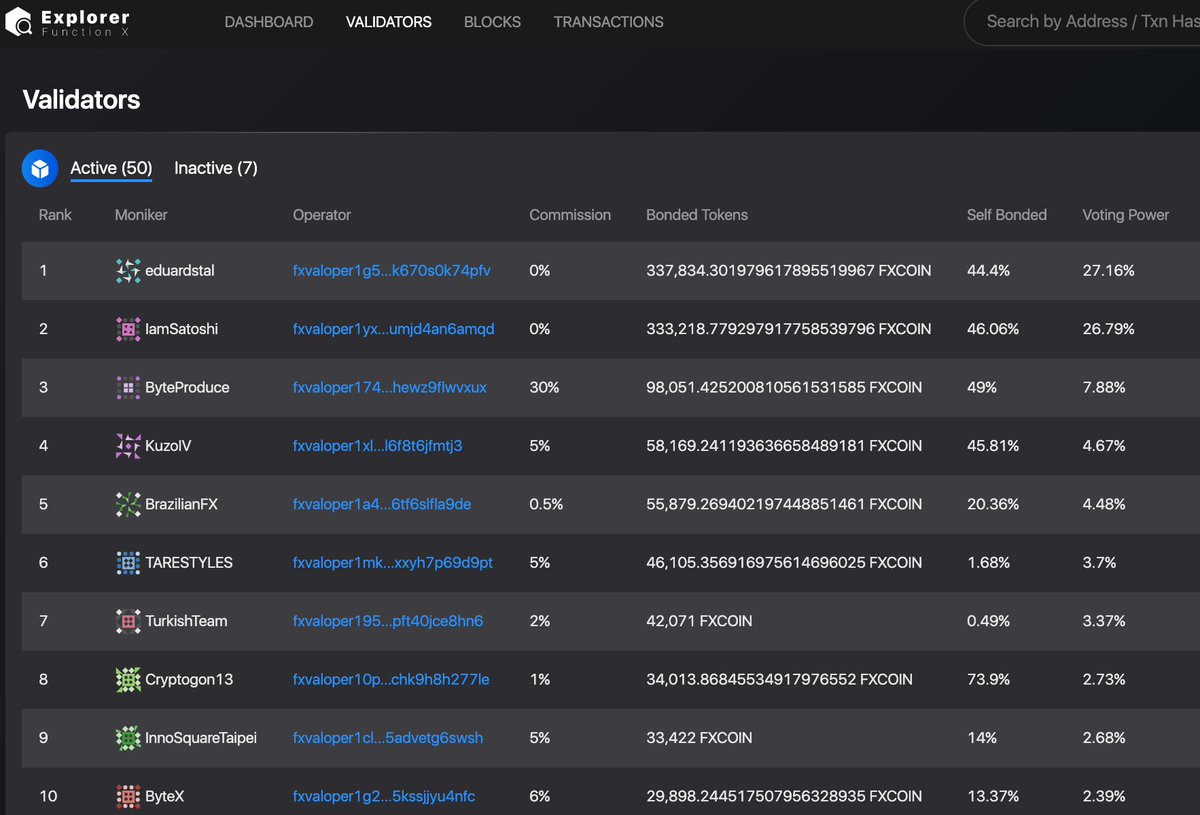The height and width of the screenshot is (815, 1200).
Task: Open operator fxvaloper10p...chk9h8h277le
Action: coord(391,680)
